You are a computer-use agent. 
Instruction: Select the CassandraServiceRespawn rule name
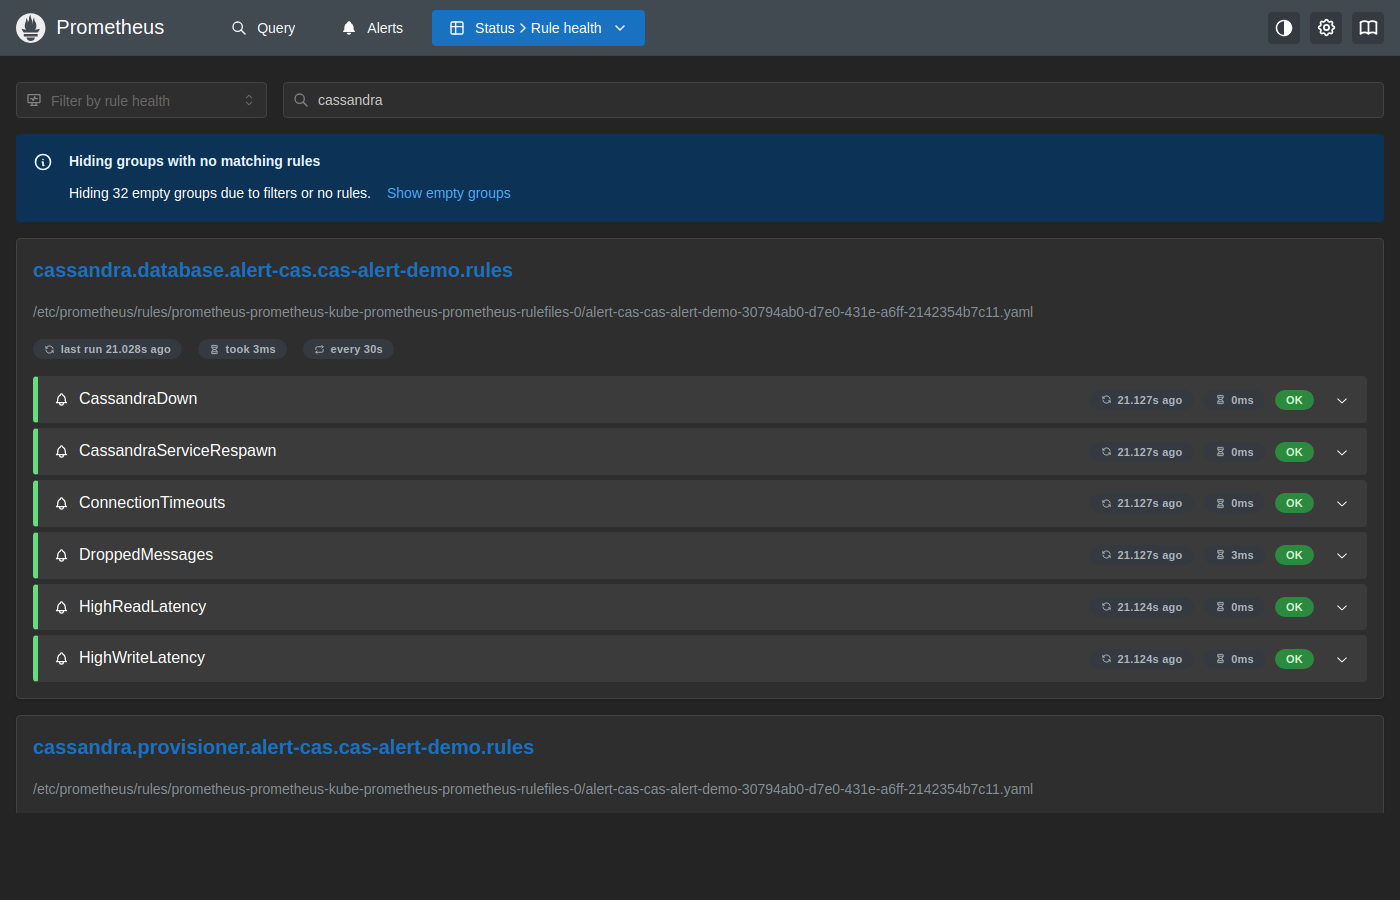(178, 451)
